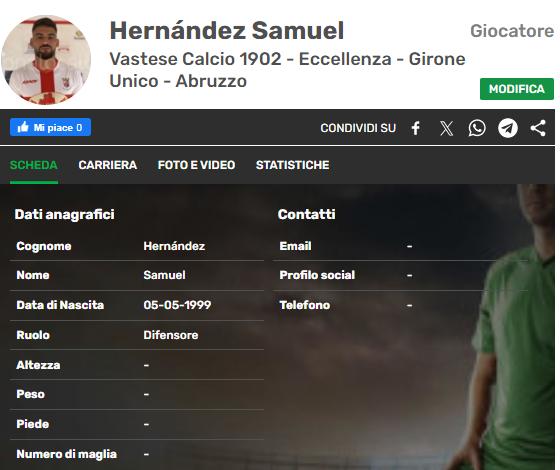Click the Ruolo value Difensore
Screen dimensions: 560x470
[171, 335]
